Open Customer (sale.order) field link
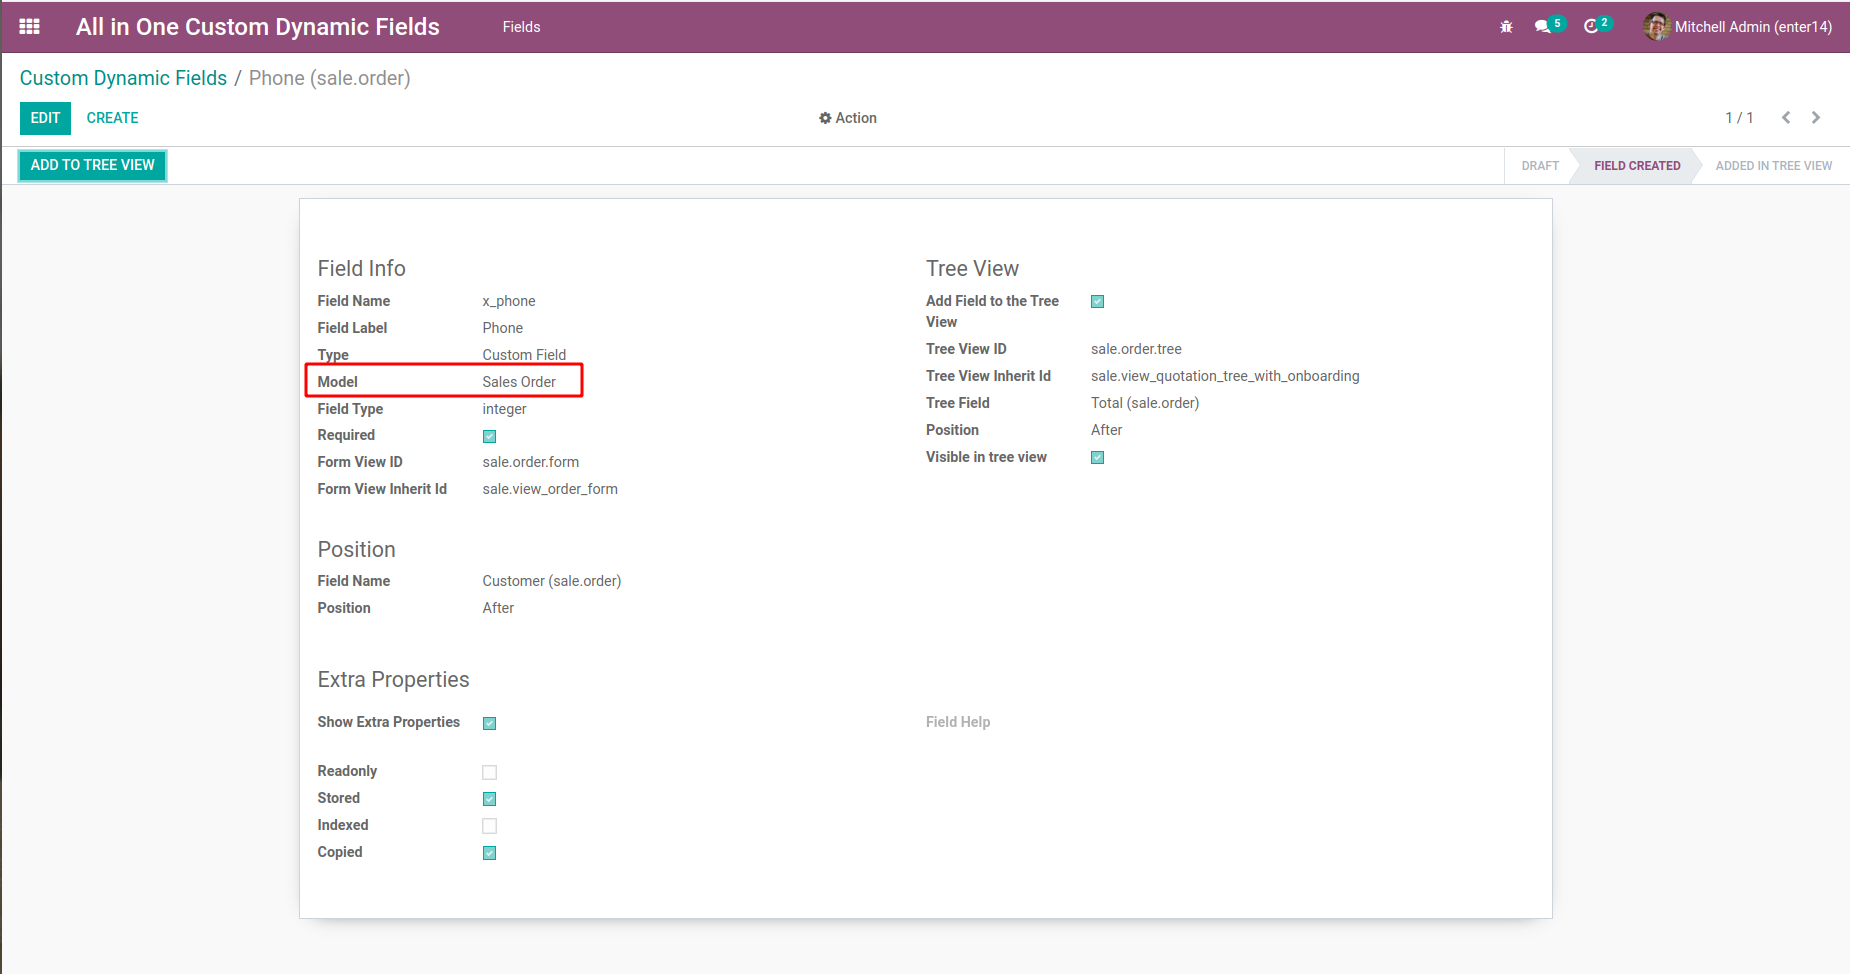1850x974 pixels. 552,581
